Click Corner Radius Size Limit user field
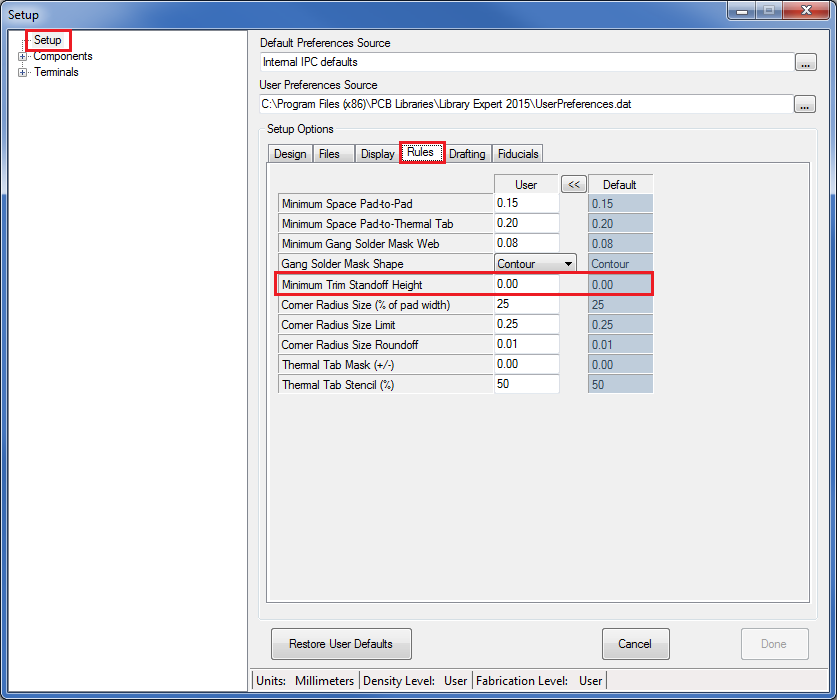Image resolution: width=837 pixels, height=700 pixels. (x=526, y=324)
